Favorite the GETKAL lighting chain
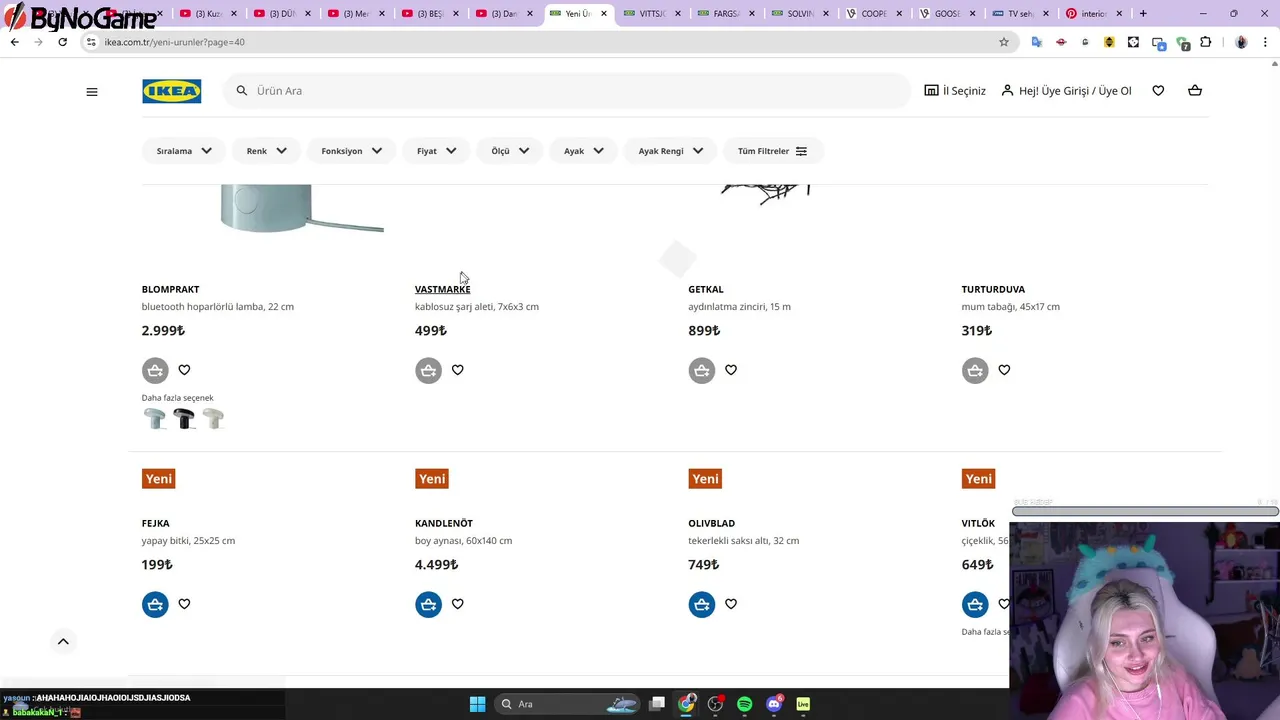 [731, 370]
